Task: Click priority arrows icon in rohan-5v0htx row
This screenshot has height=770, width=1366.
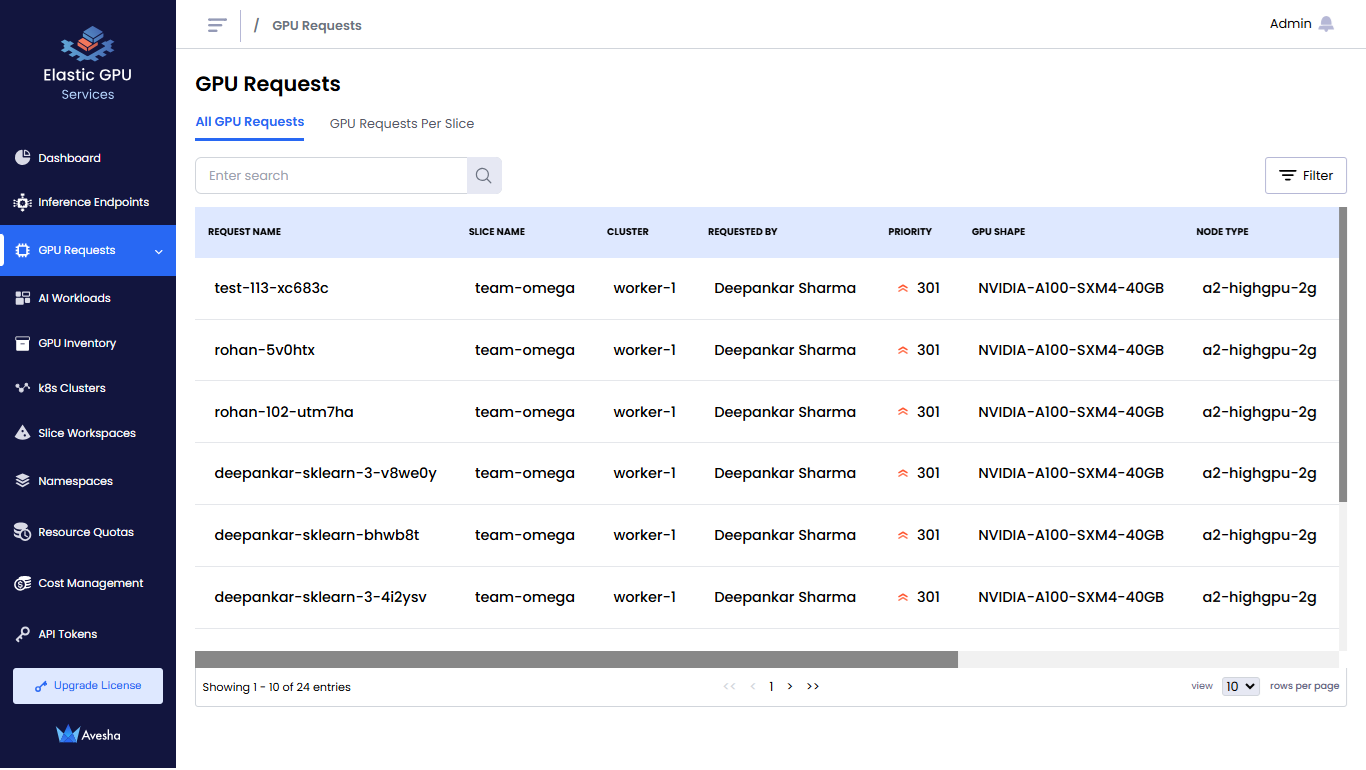Action: 903,350
